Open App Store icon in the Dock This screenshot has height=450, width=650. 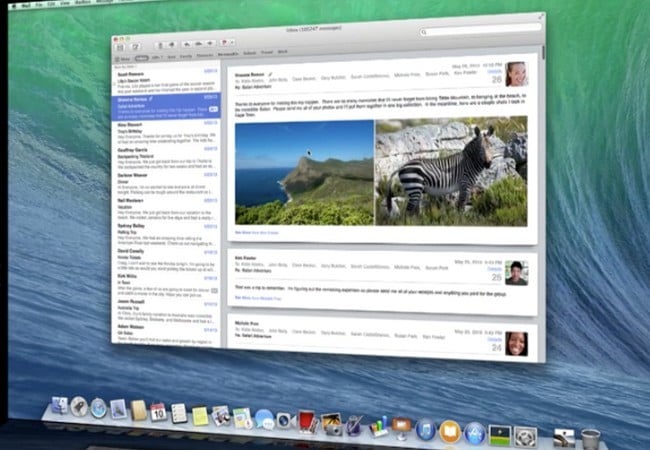tap(475, 433)
